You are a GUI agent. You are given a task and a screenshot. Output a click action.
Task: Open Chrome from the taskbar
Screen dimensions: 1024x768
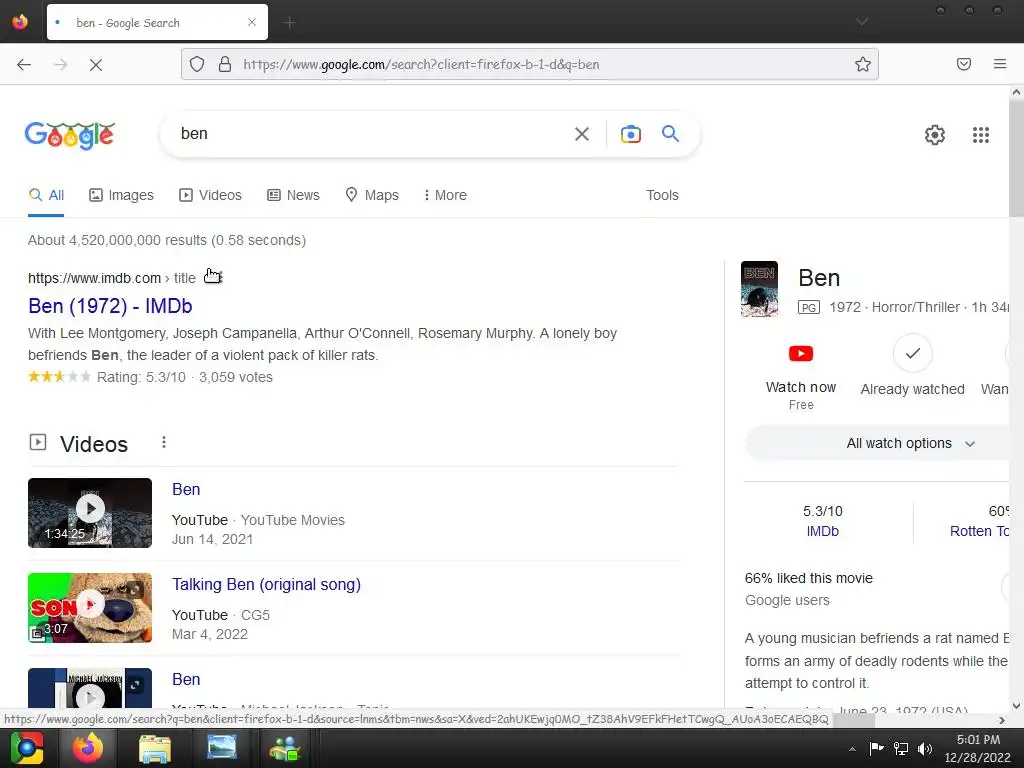[x=27, y=748]
